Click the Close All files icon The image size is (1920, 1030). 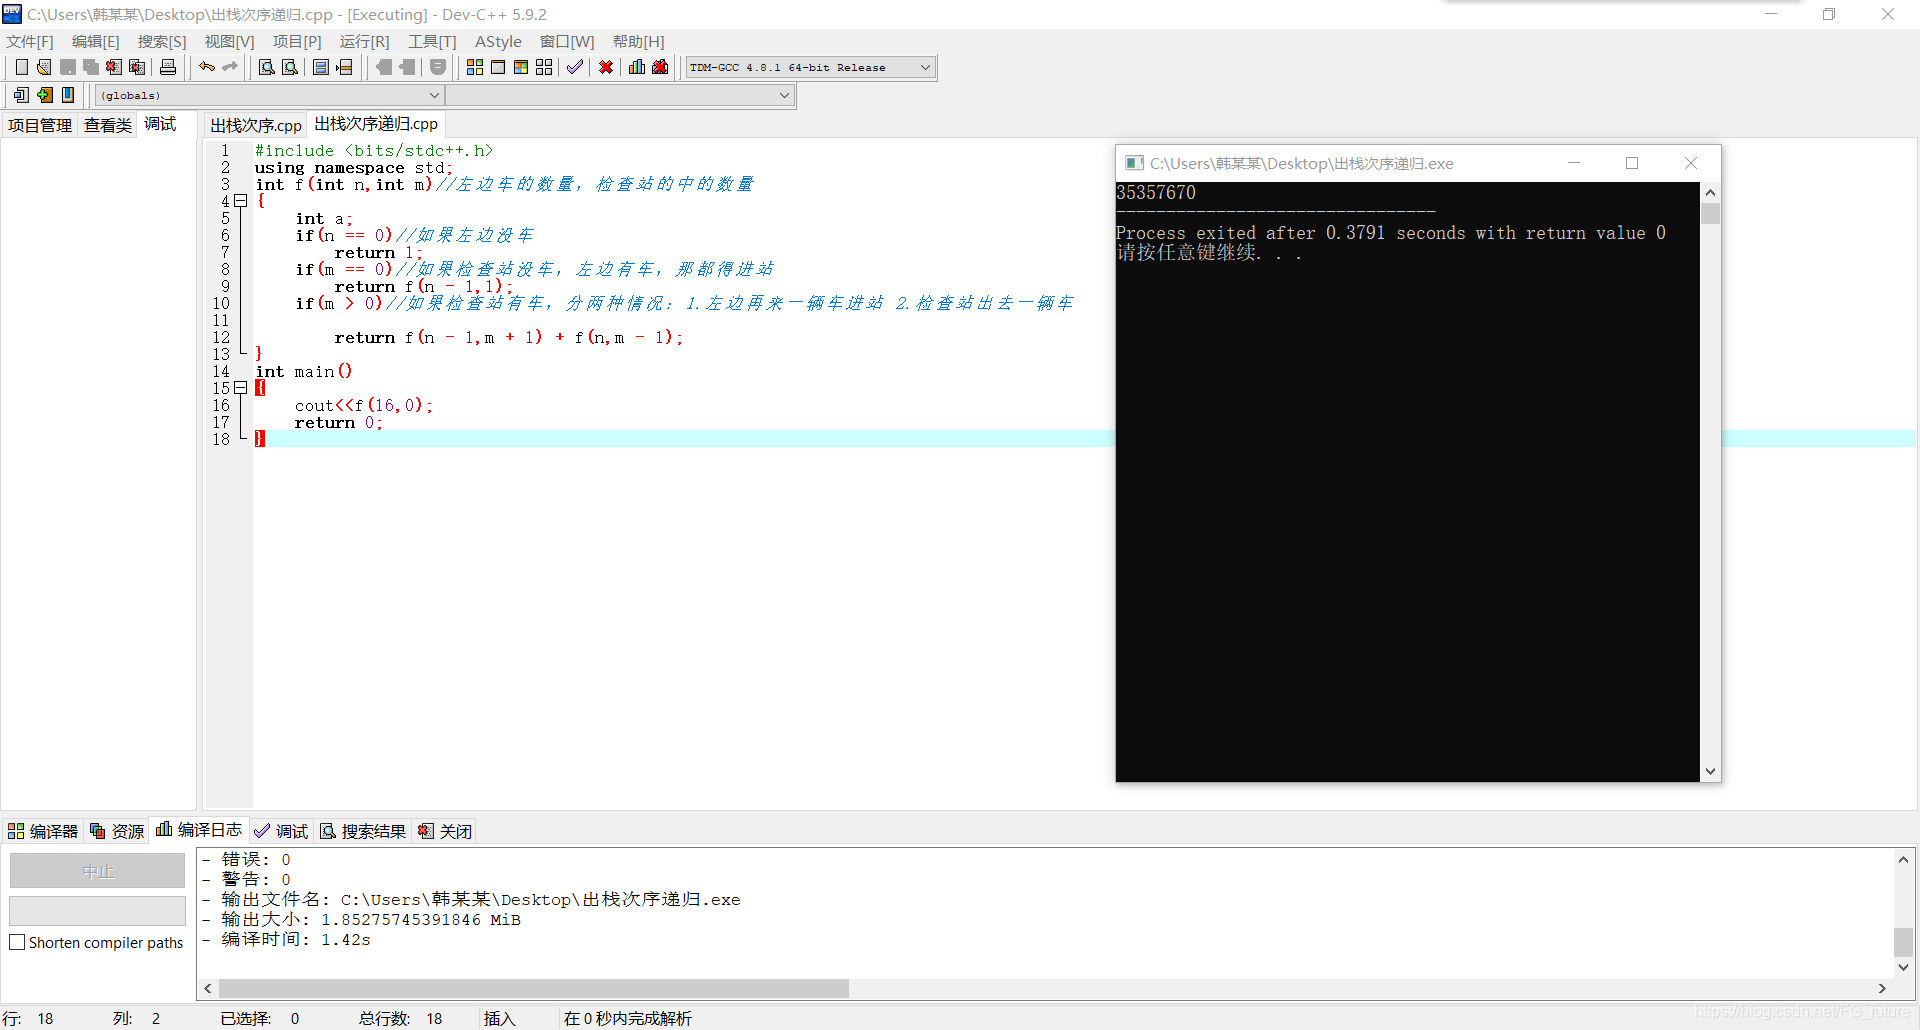[137, 67]
